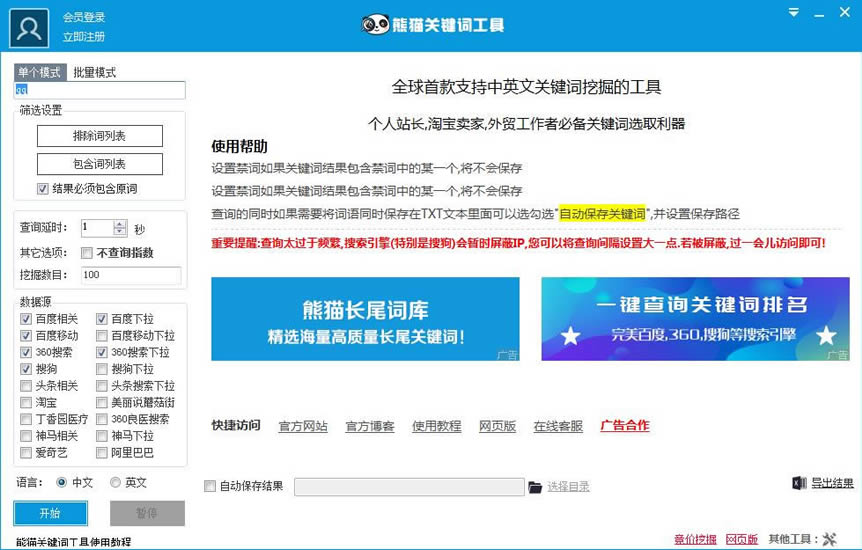
Task: Switch to 批量模式 tab
Action: point(94,72)
